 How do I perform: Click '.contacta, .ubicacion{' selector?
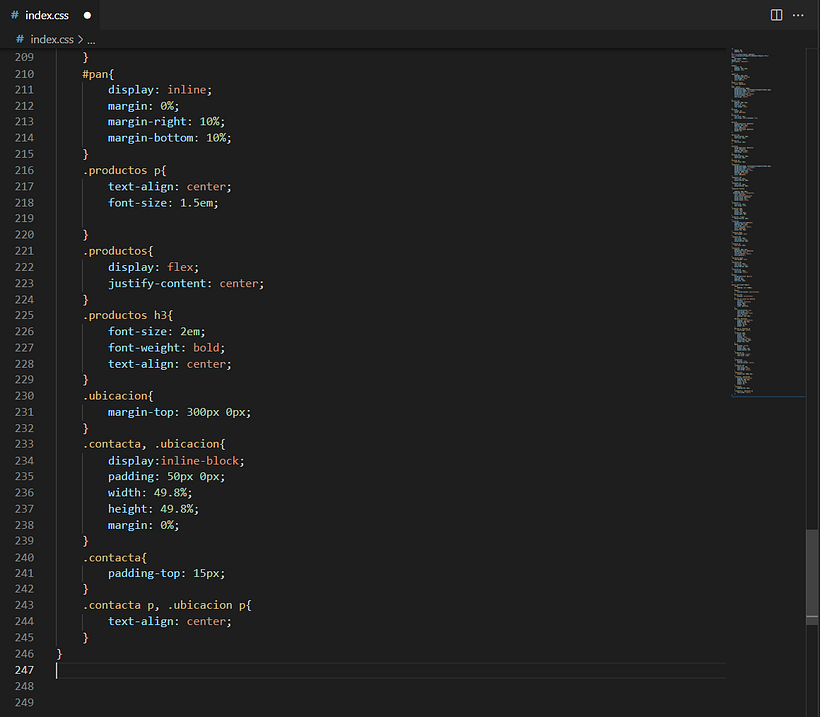[154, 444]
